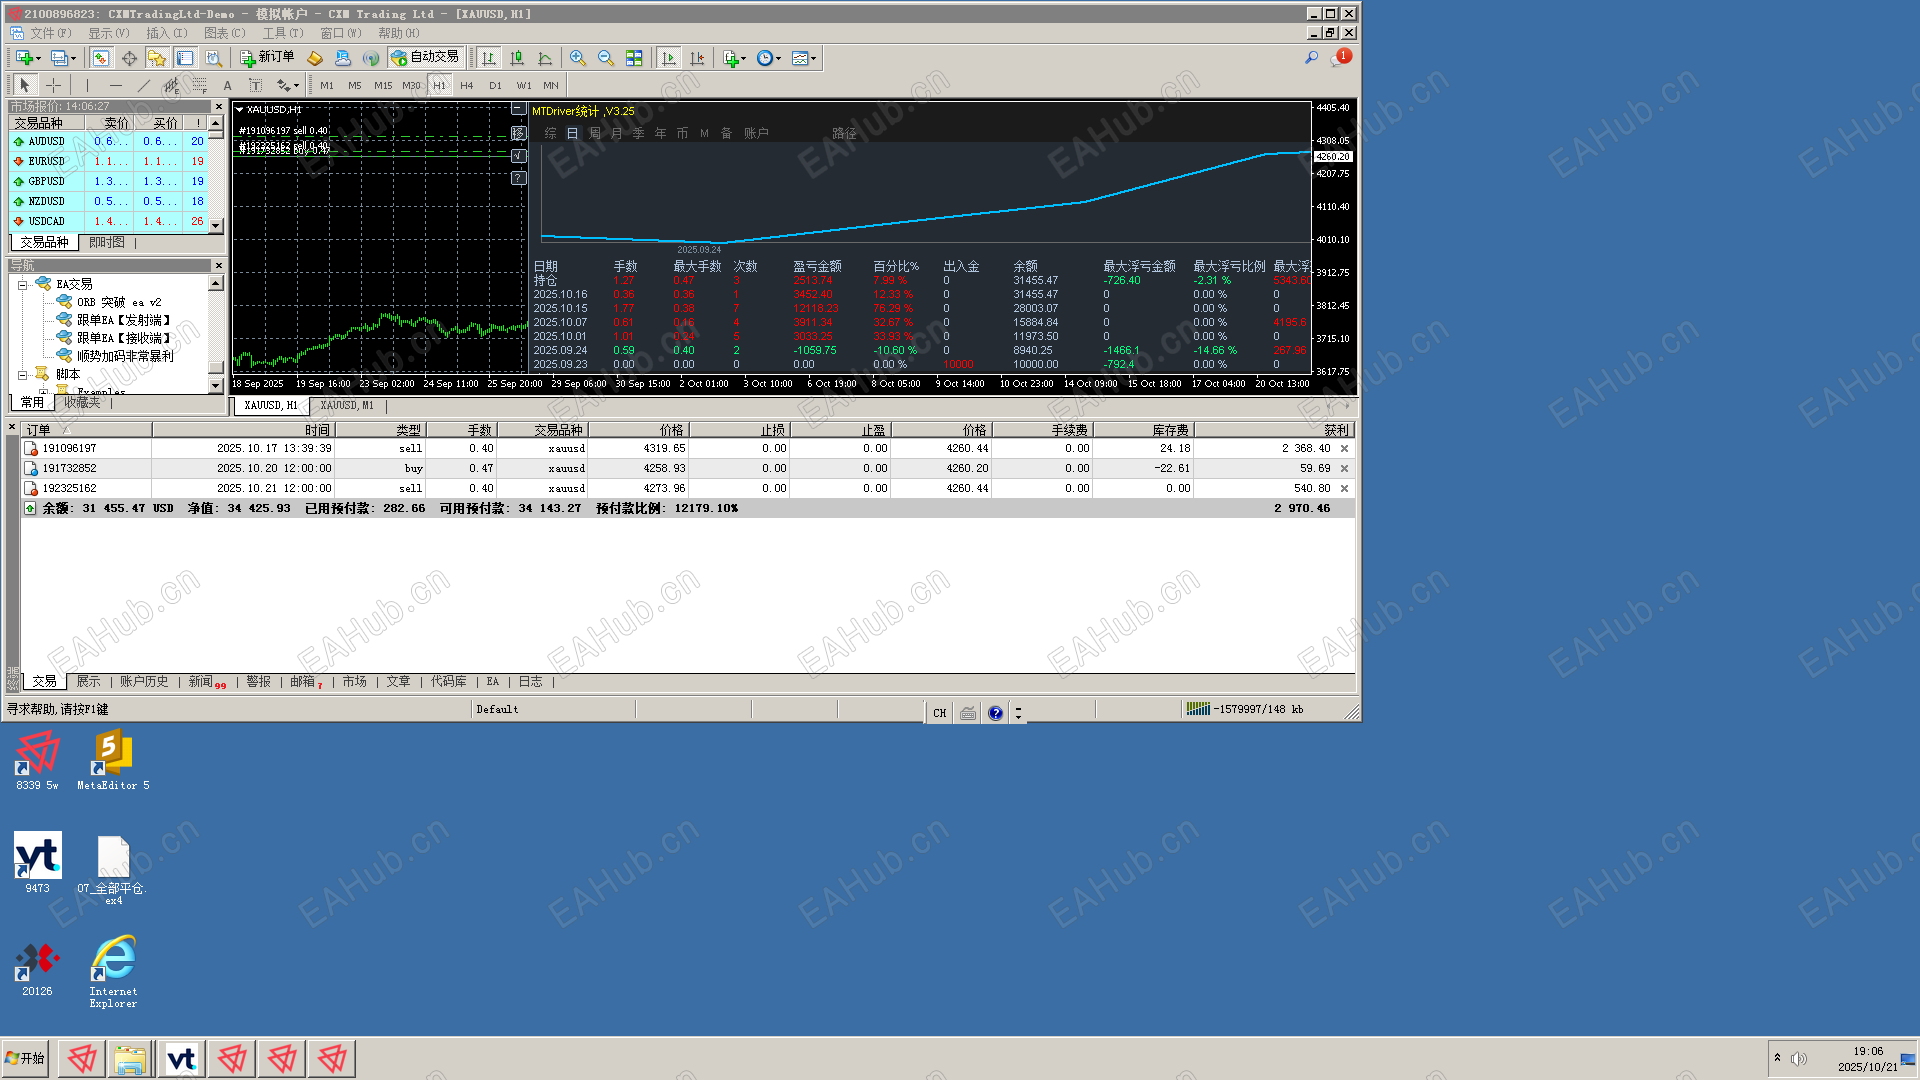
Task: Click the tile windows icon
Action: [x=634, y=58]
